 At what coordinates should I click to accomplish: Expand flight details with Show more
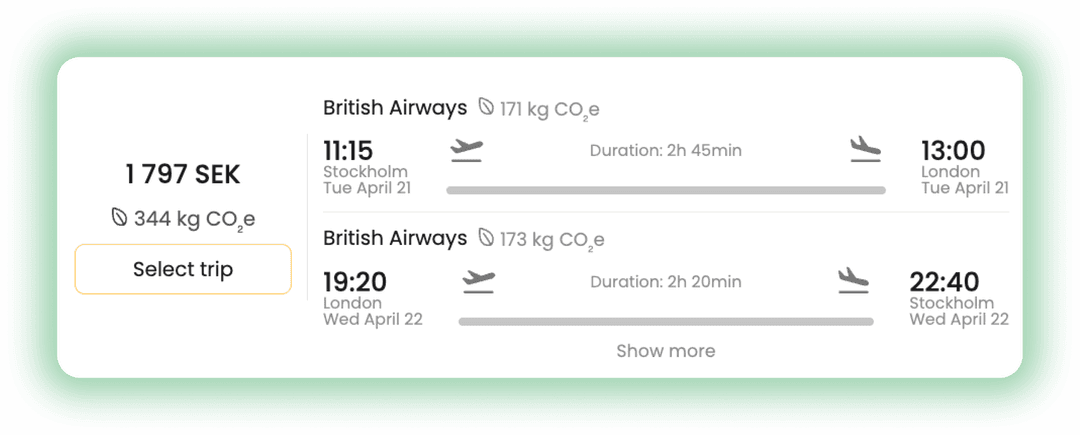pos(665,351)
